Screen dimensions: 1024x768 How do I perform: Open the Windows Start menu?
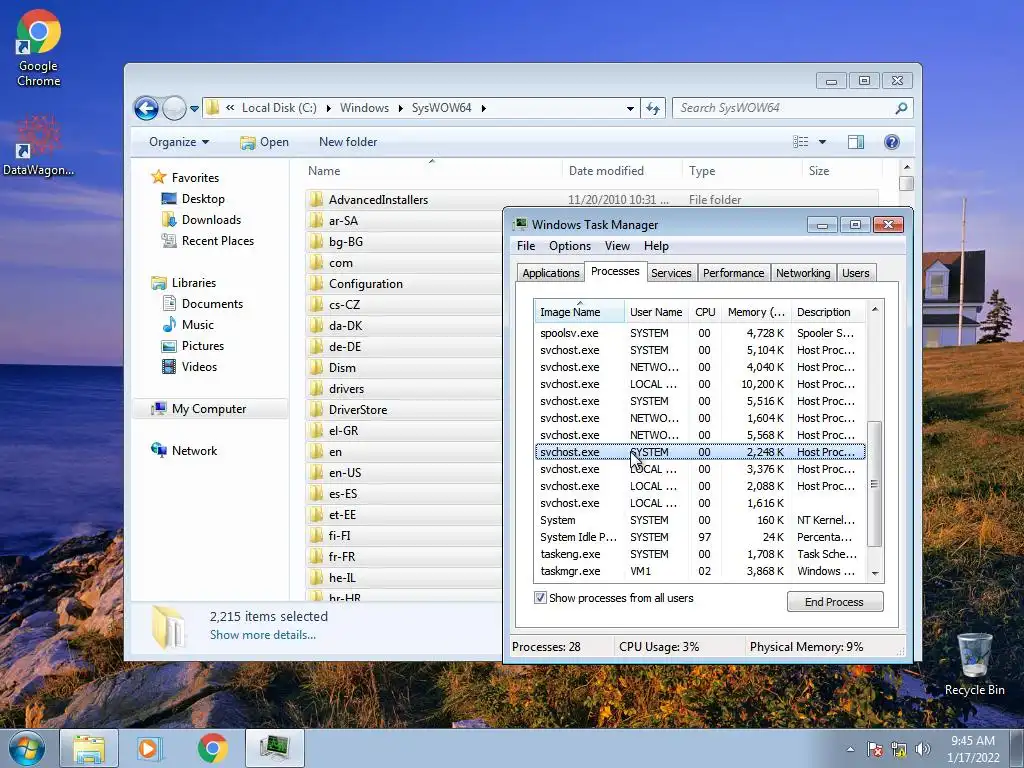tap(27, 748)
